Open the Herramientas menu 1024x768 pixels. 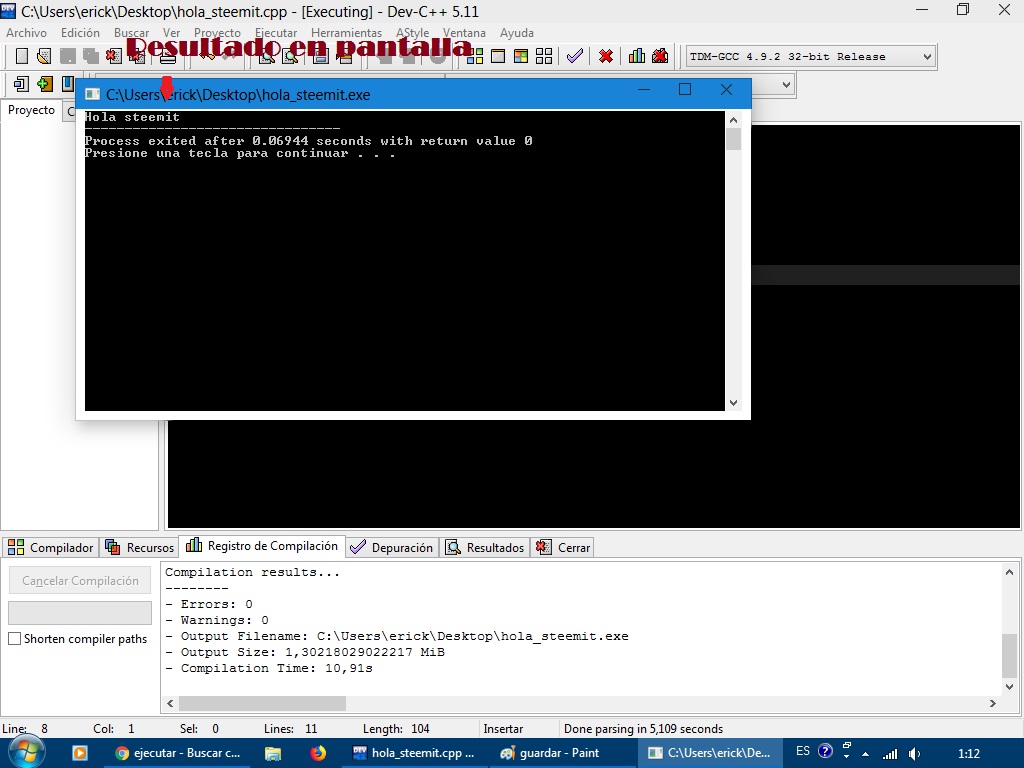346,33
